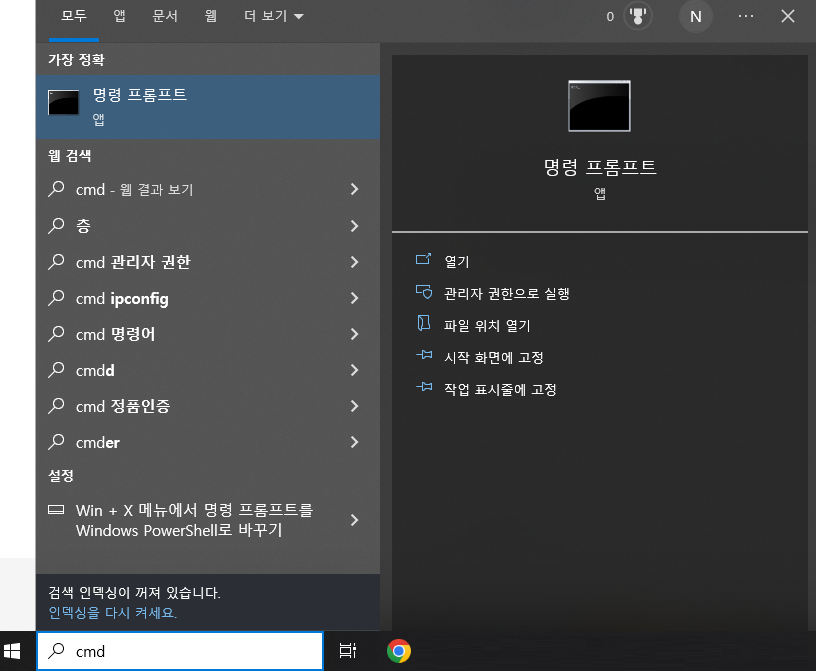Screen dimensions: 816x671
Task: Open Task View on the taskbar
Action: tap(348, 651)
